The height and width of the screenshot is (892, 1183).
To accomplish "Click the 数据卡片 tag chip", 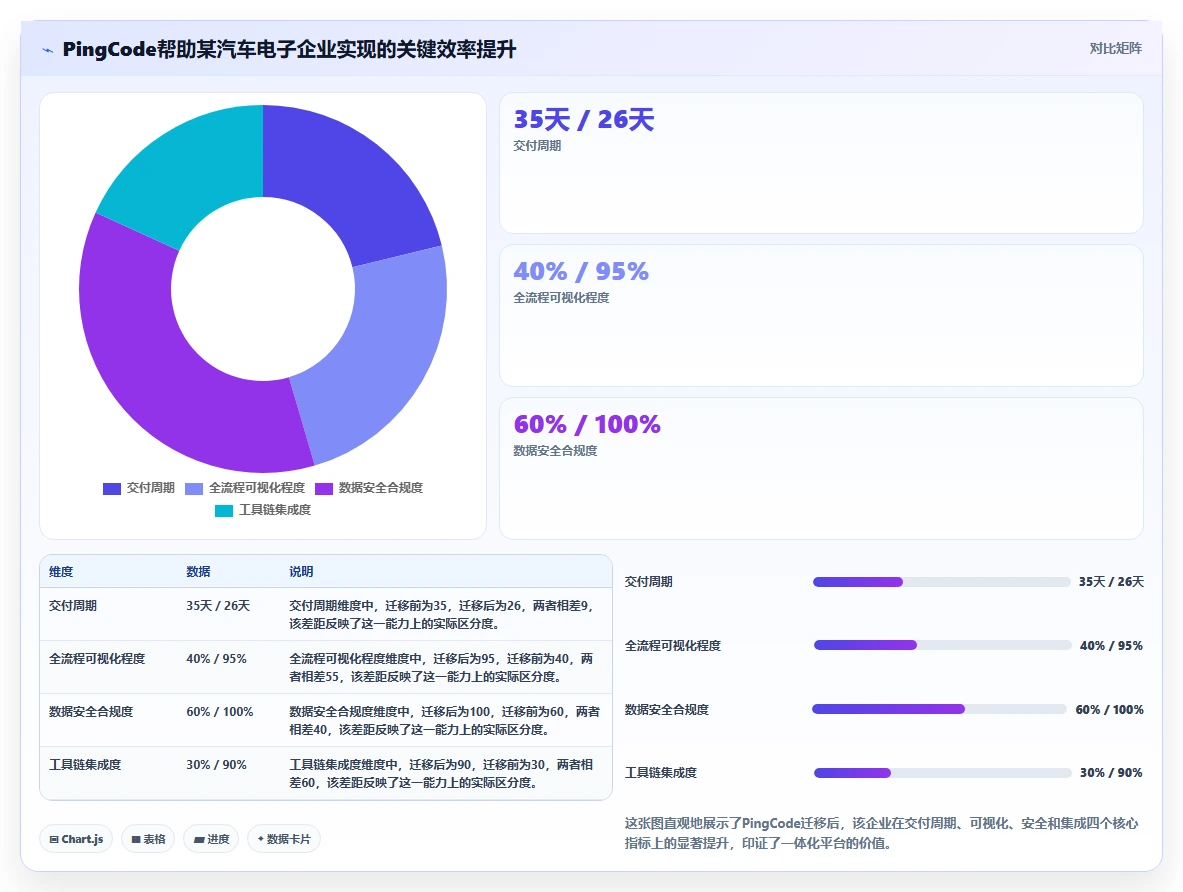I will click(284, 839).
